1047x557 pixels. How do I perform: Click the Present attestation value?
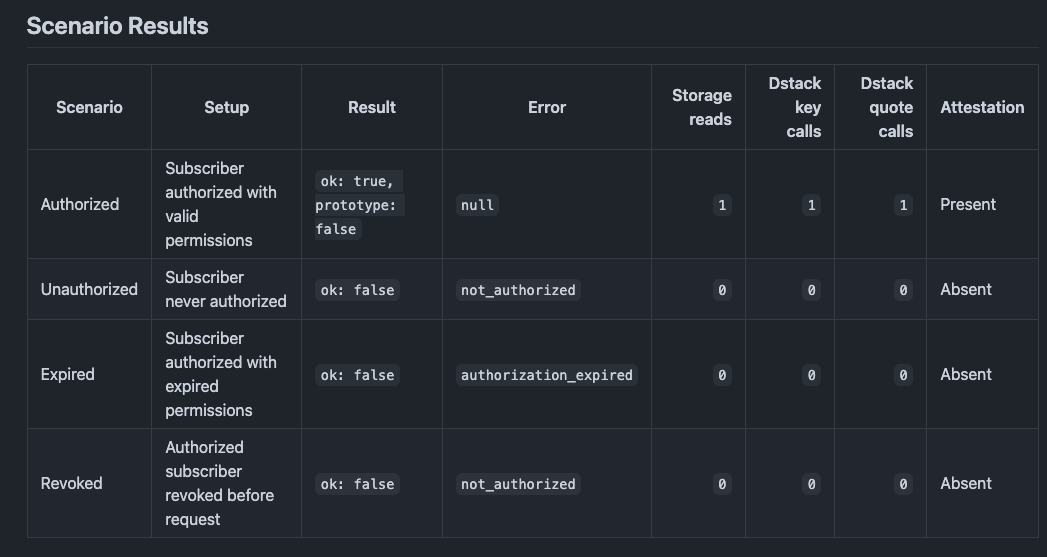point(968,204)
